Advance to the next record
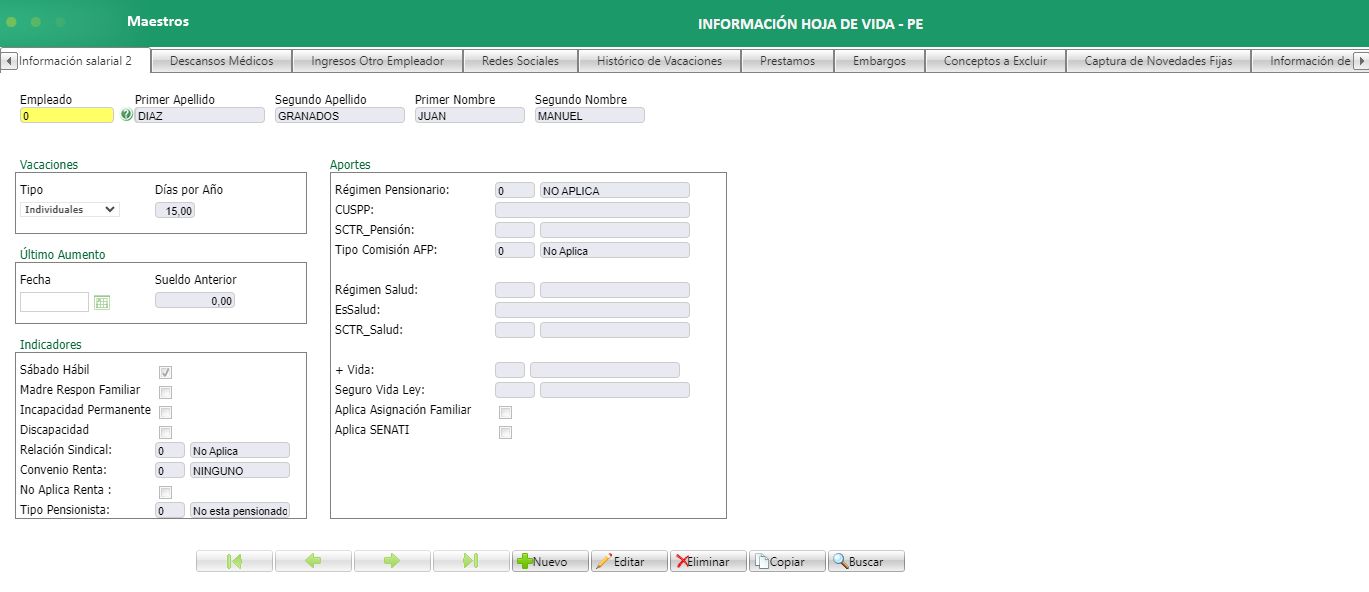Screen dimensions: 1369x592 tap(392, 560)
